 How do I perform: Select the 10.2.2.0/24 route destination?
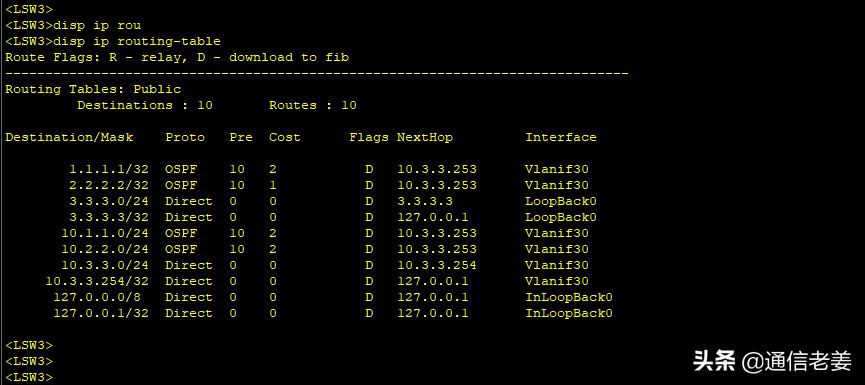point(105,249)
